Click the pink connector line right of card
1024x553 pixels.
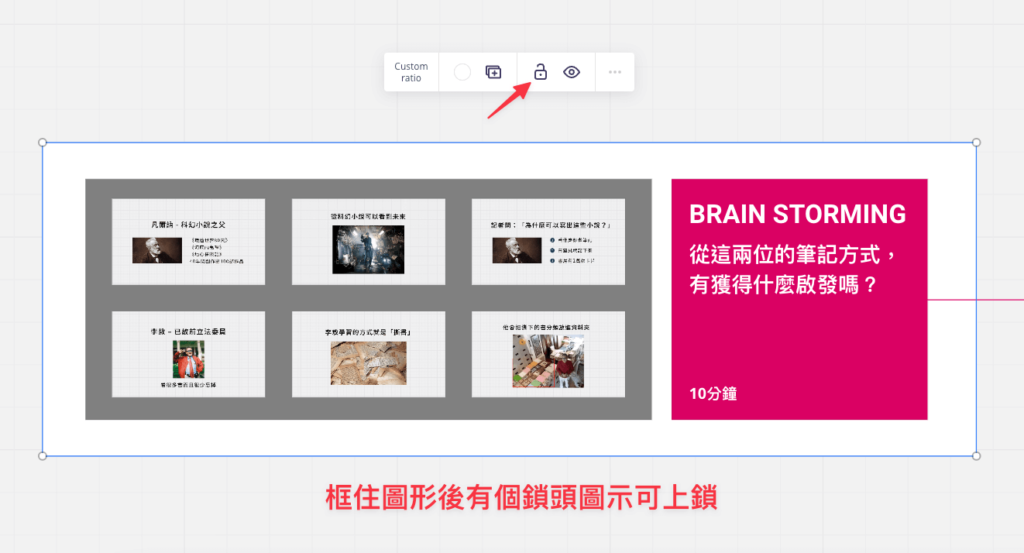(x=975, y=298)
